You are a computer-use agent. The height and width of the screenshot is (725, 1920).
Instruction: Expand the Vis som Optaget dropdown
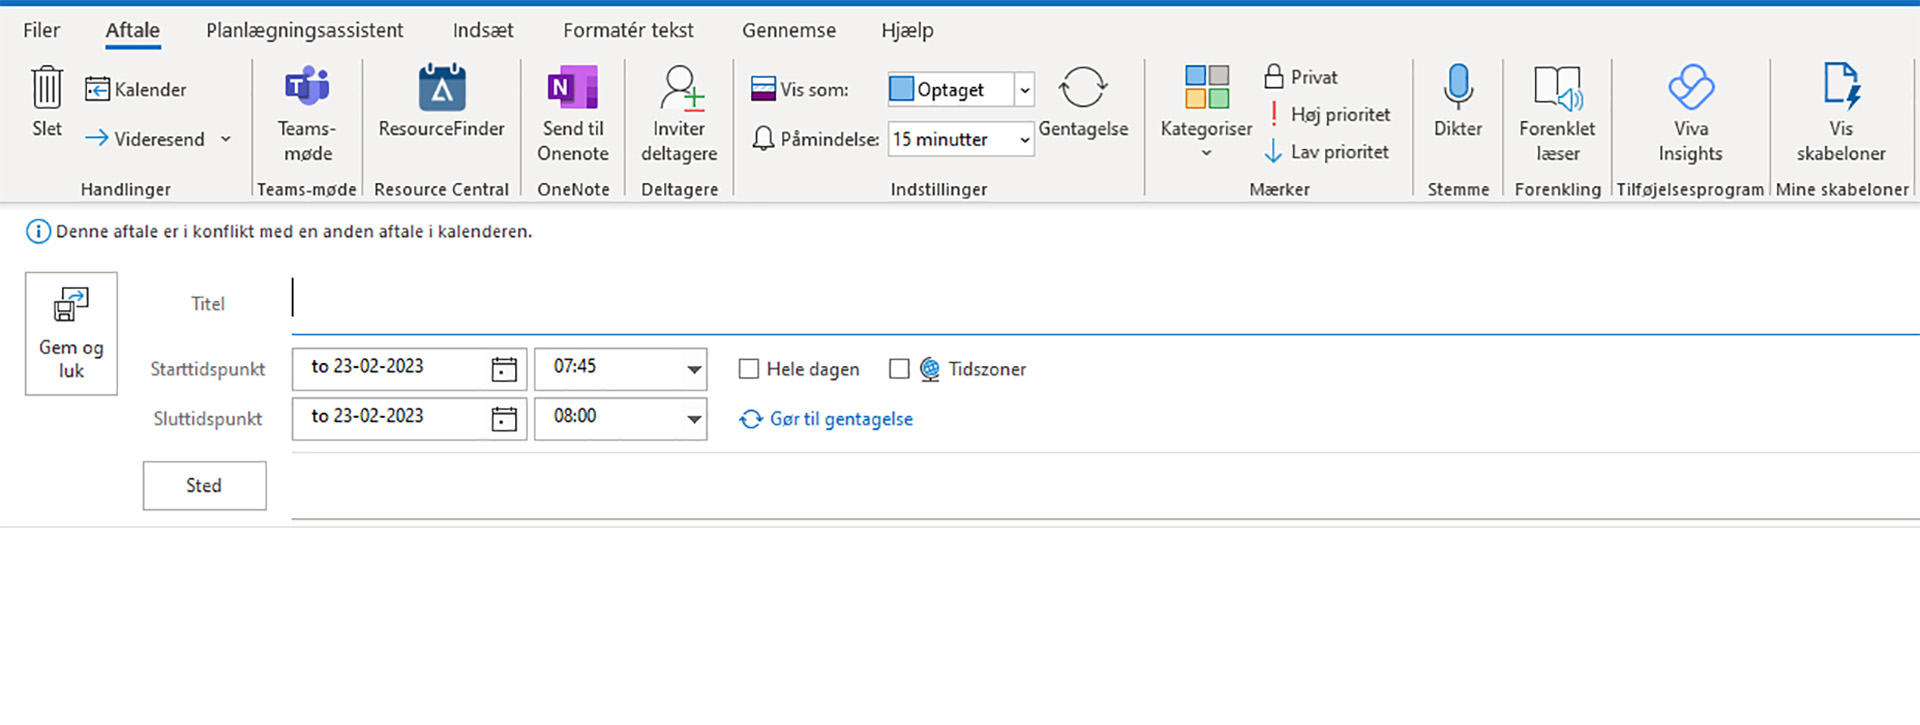point(1024,90)
